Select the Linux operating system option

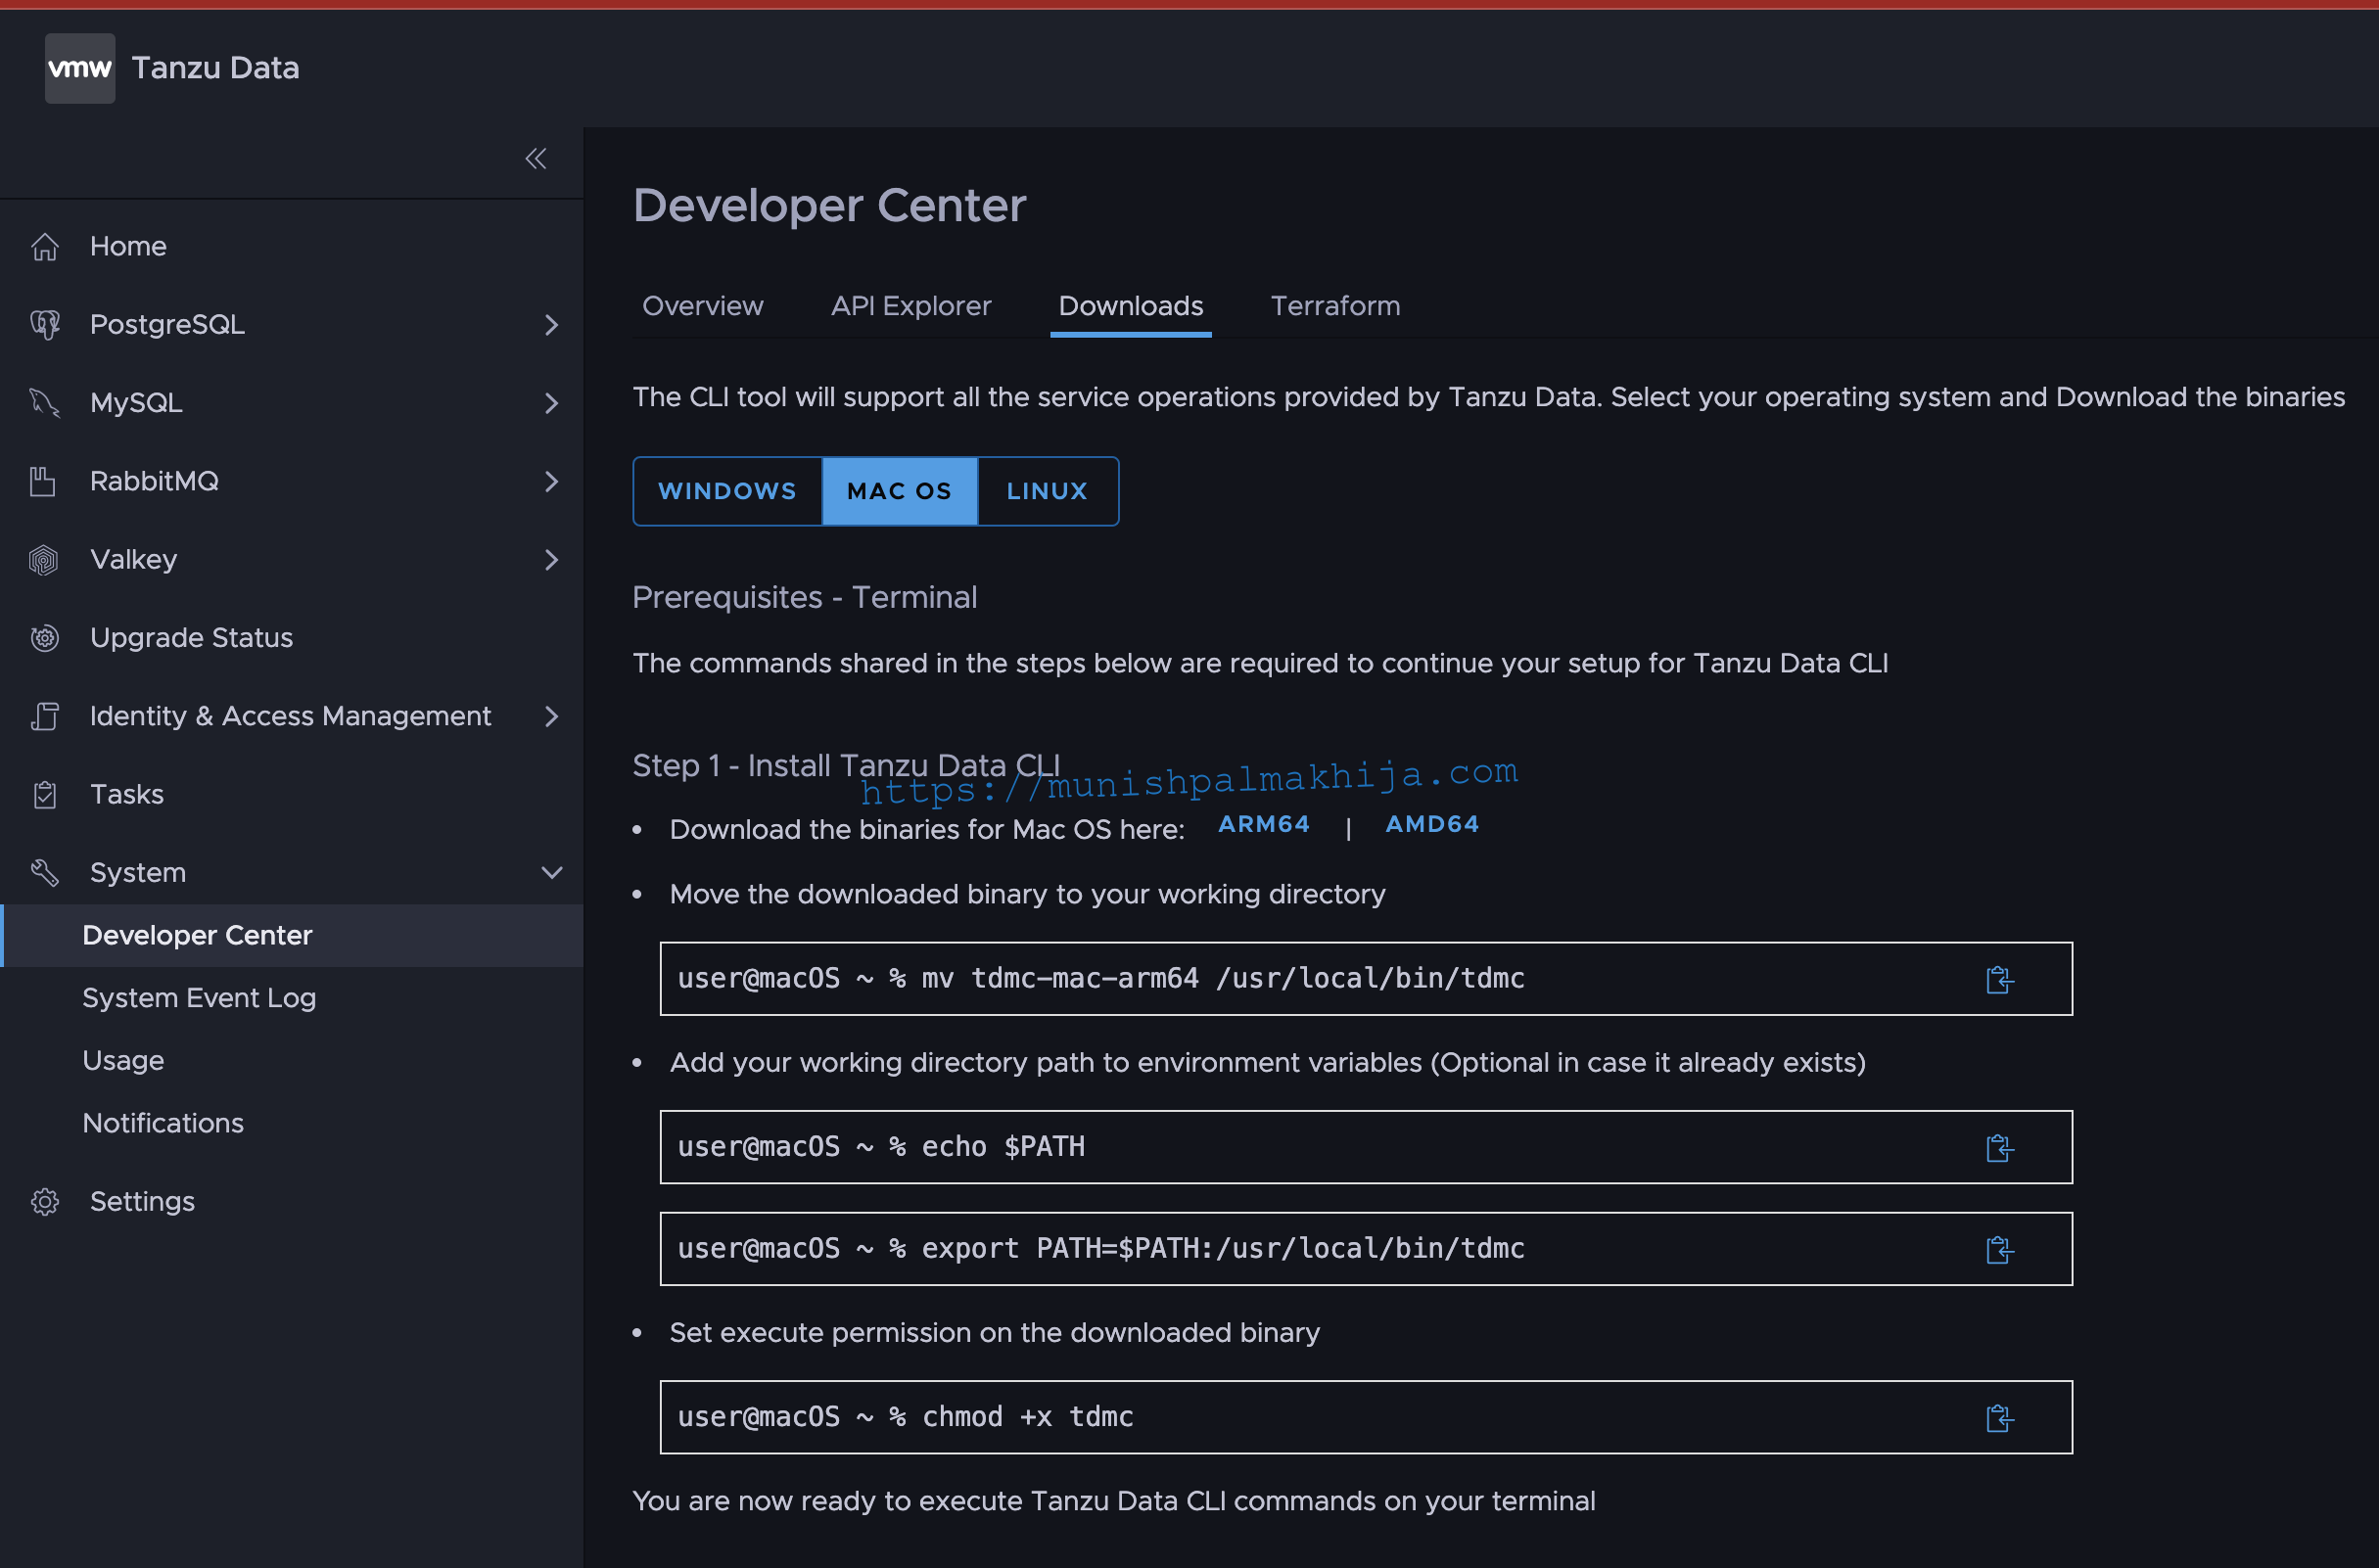(x=1047, y=491)
